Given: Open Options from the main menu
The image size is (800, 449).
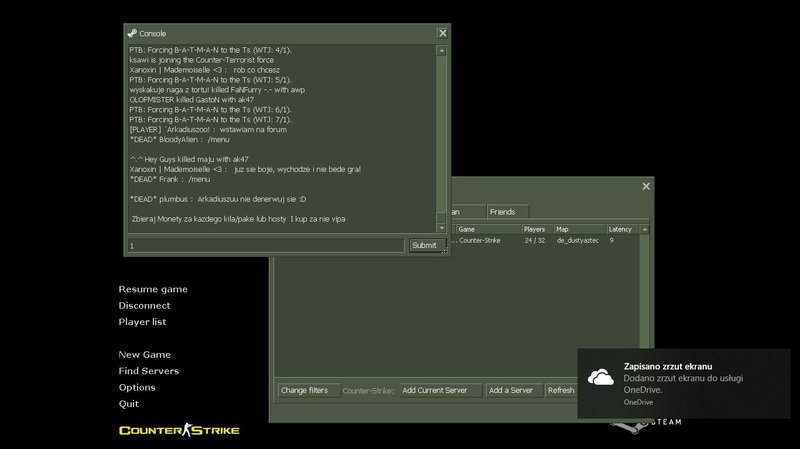Looking at the screenshot, I should click(x=137, y=387).
